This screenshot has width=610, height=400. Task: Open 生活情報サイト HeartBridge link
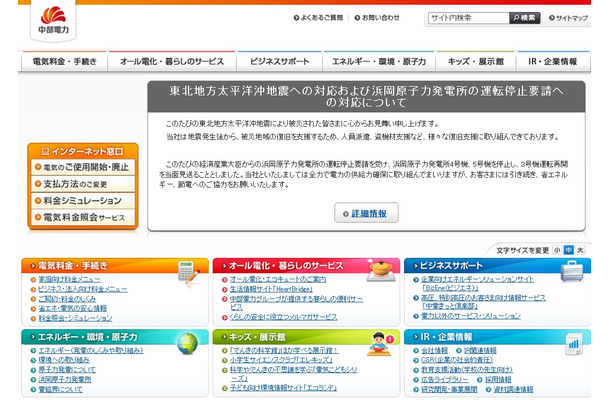coord(271,289)
